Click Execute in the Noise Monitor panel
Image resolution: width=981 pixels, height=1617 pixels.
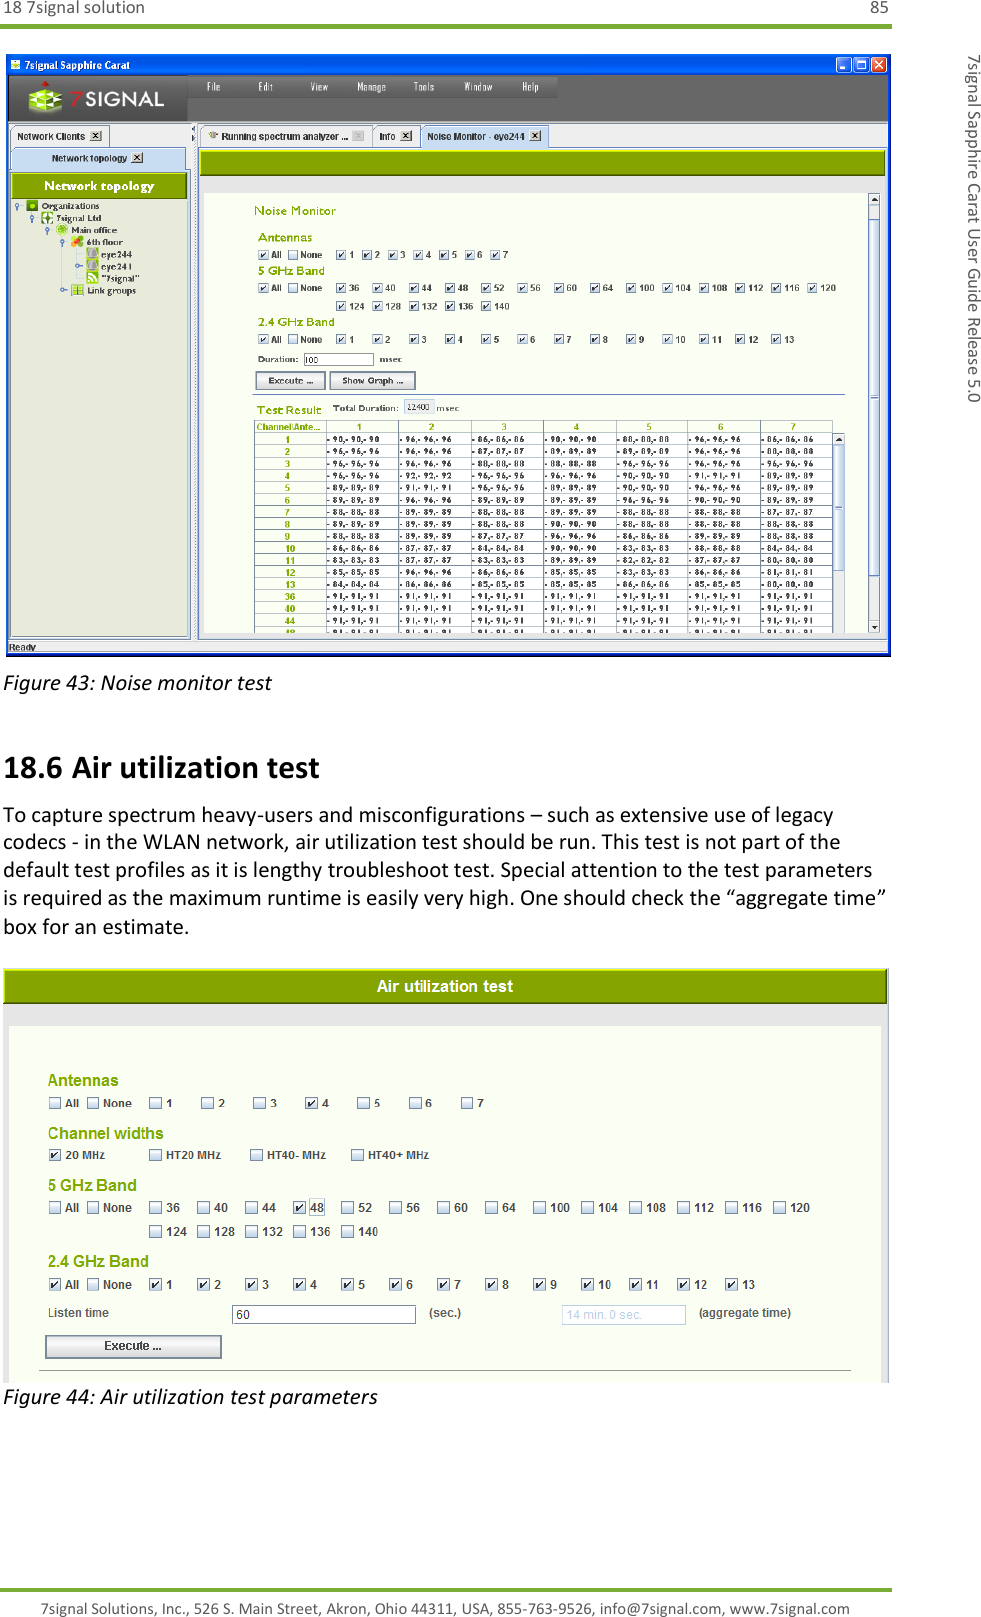[x=291, y=381]
